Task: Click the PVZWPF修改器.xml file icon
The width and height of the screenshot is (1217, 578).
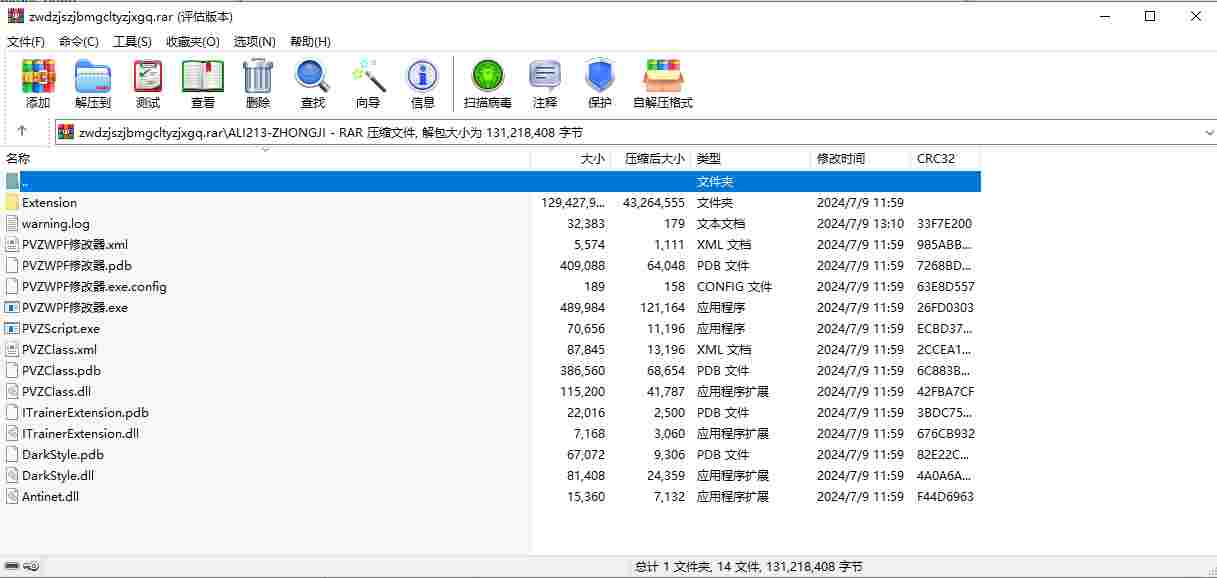Action: pos(12,244)
